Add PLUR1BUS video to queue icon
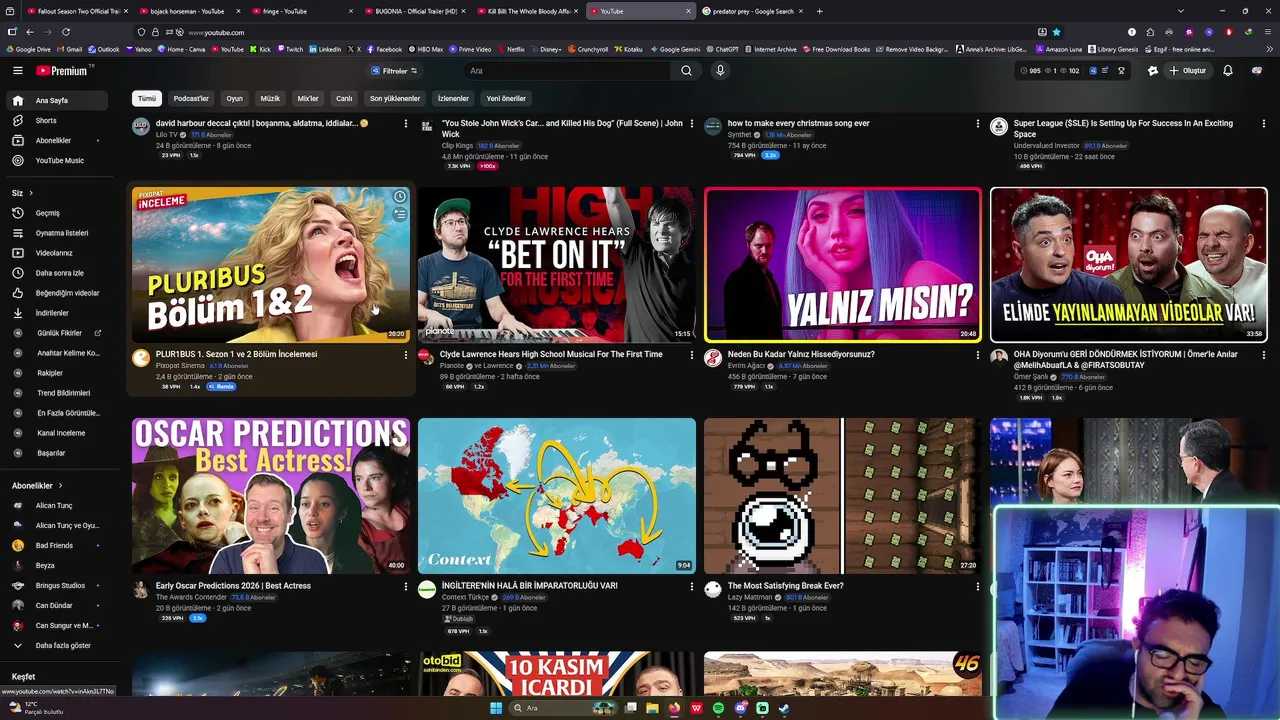Viewport: 1280px width, 720px height. 399,214
